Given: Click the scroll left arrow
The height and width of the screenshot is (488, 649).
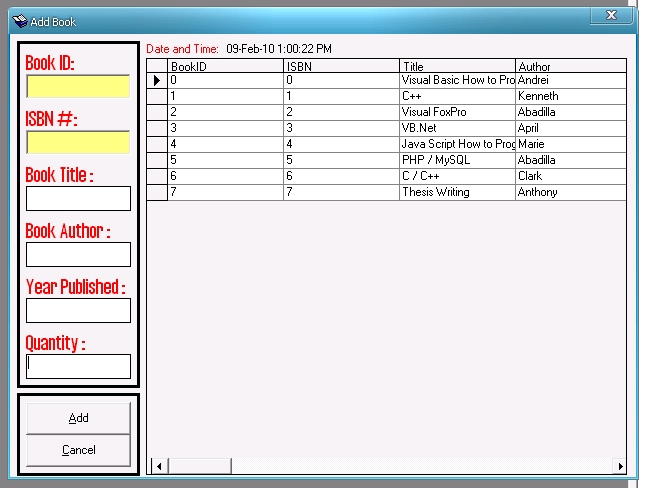Looking at the screenshot, I should point(159,466).
